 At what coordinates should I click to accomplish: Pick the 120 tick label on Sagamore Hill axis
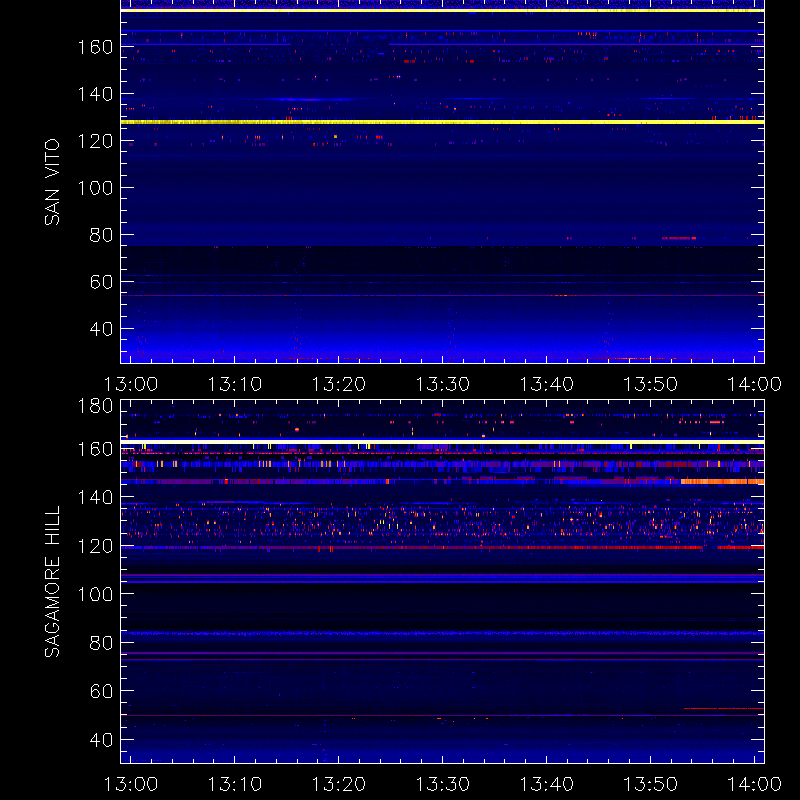tap(95, 546)
